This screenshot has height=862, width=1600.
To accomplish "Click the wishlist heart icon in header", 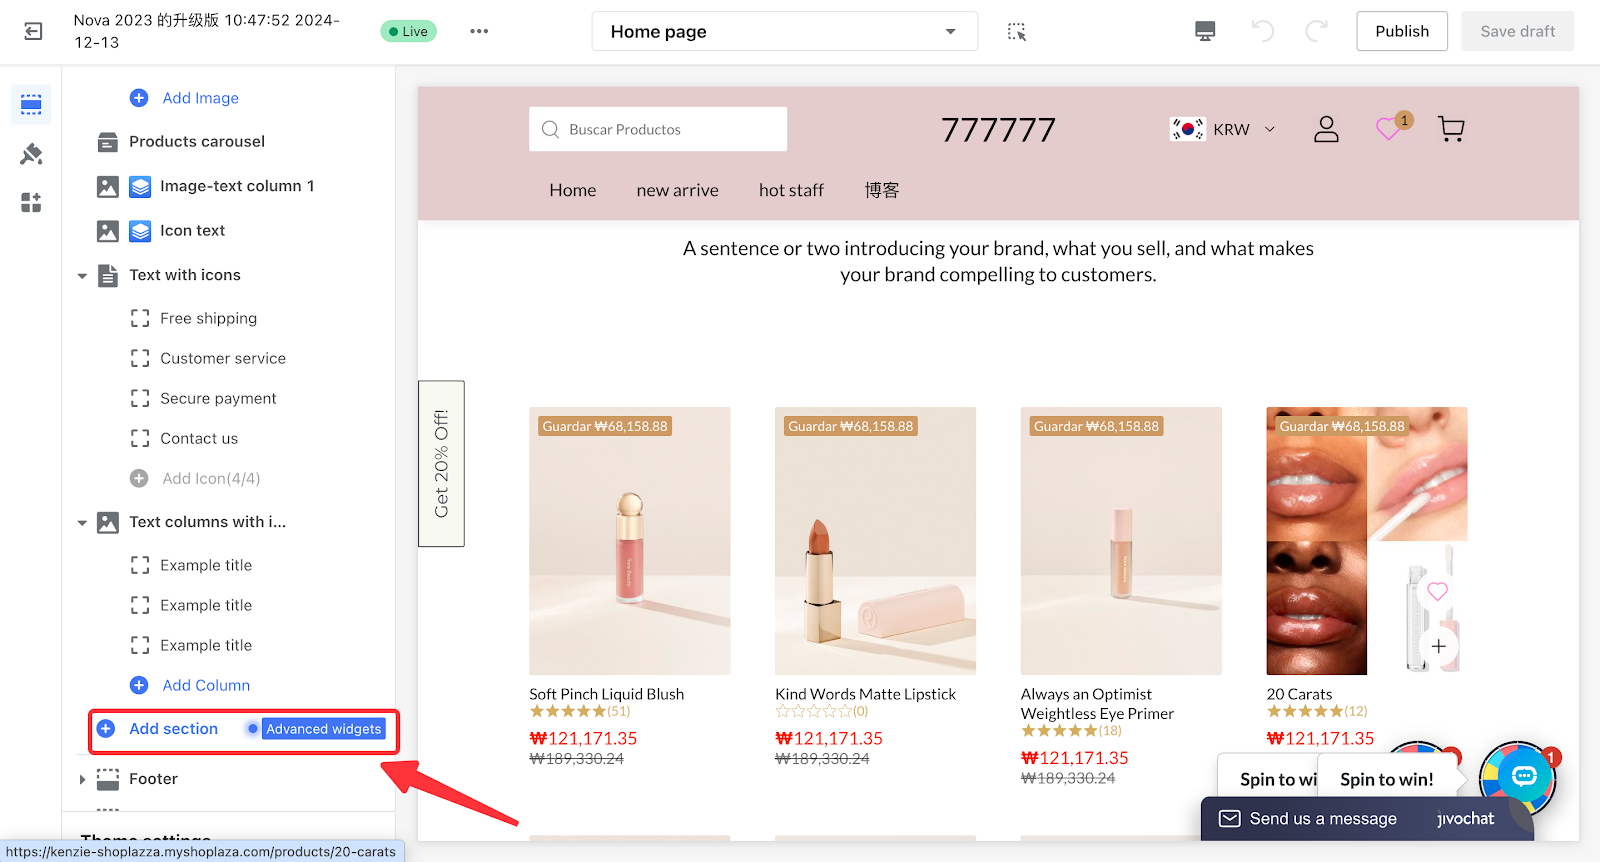I will [x=1389, y=129].
